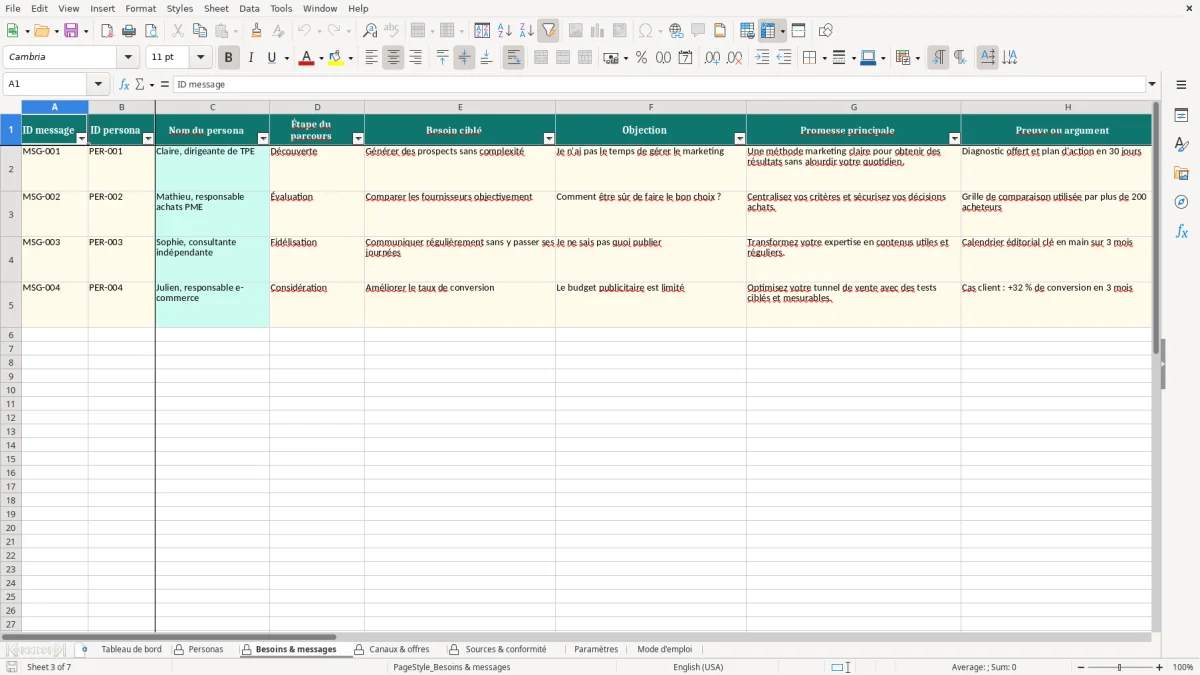
Task: Select row 3 header
Action: [11, 214]
